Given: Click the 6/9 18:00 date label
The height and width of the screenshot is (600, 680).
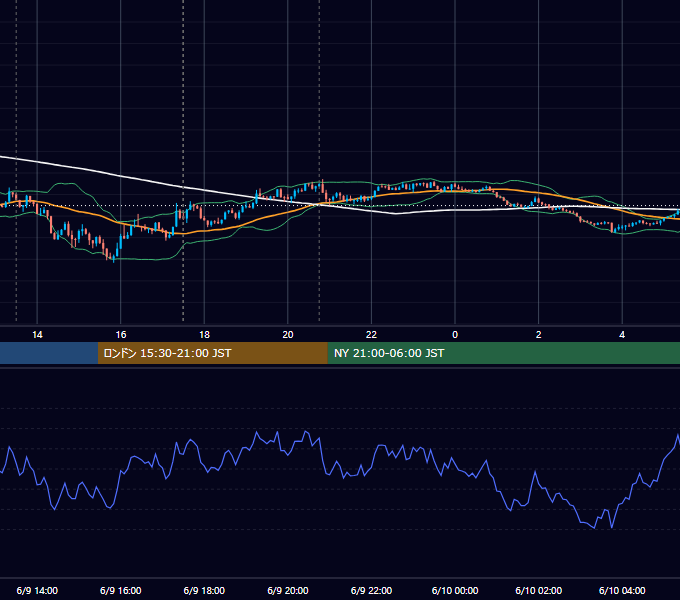Looking at the screenshot, I should point(204,590).
